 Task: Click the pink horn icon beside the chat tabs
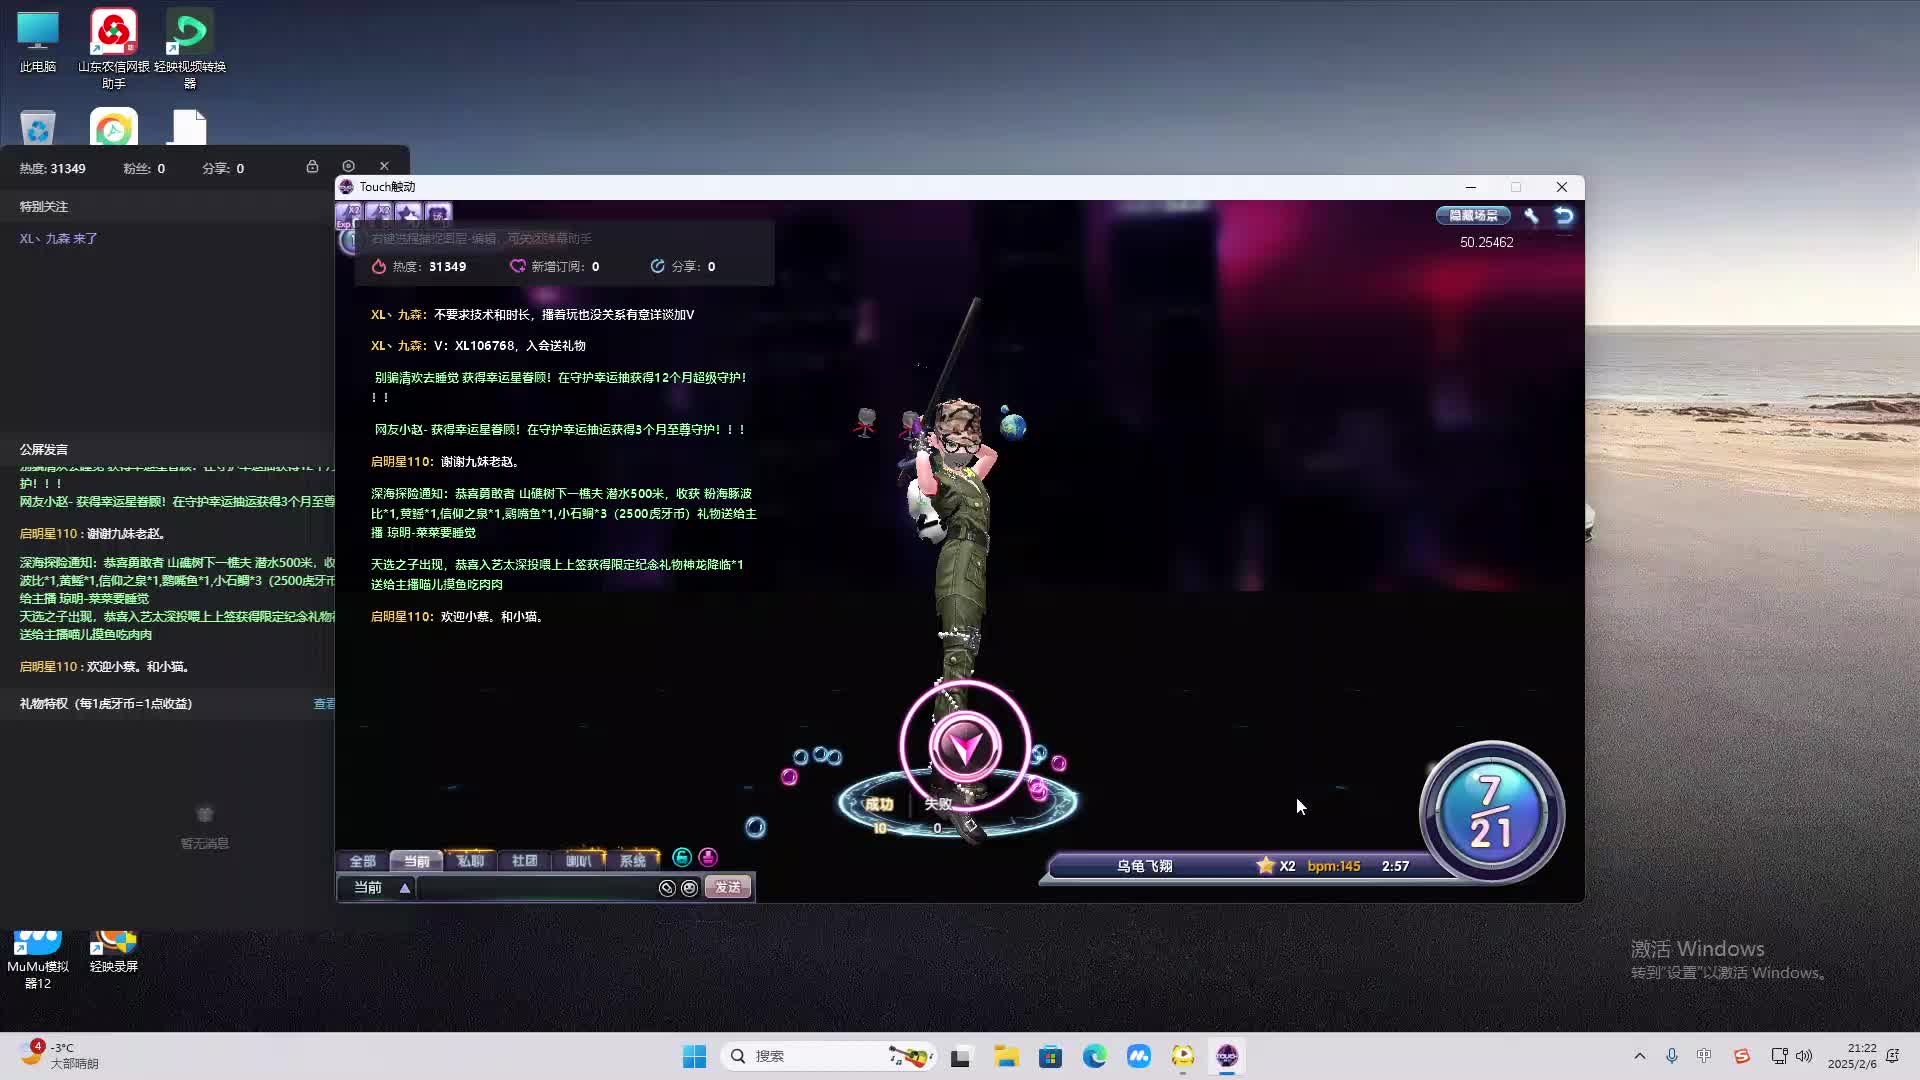(x=708, y=858)
